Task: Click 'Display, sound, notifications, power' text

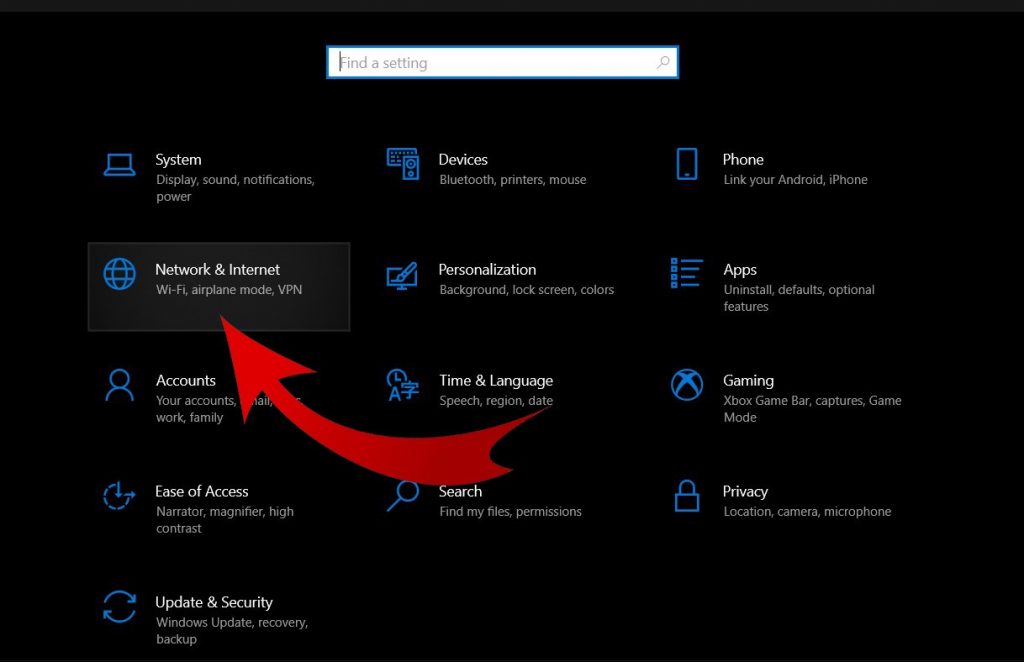Action: (235, 188)
